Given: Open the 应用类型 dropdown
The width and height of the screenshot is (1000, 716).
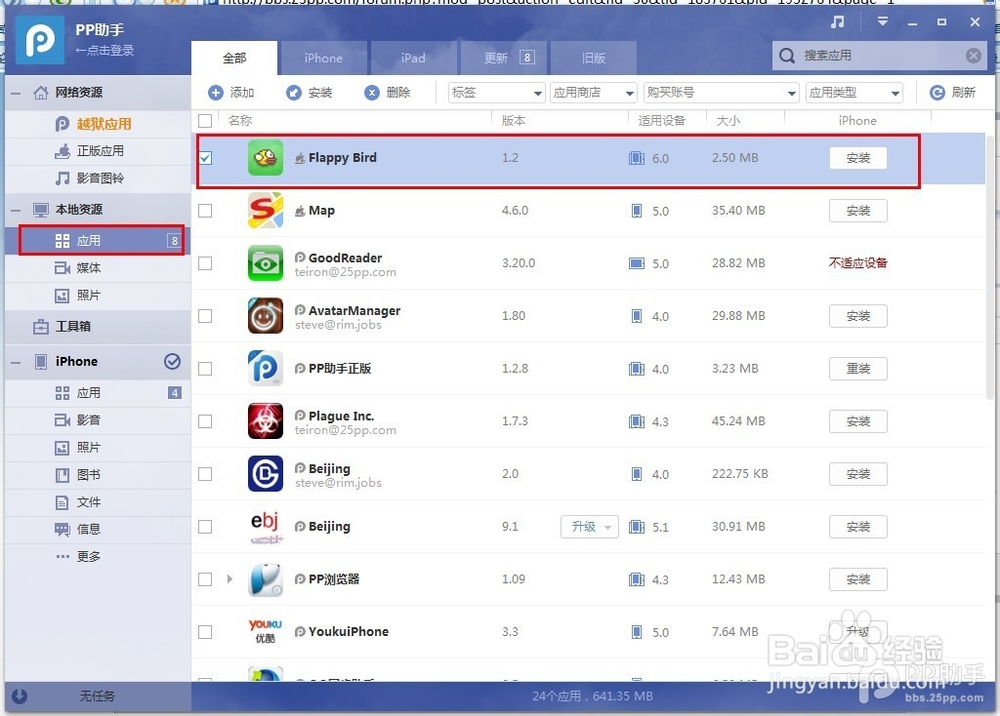Looking at the screenshot, I should click(854, 92).
